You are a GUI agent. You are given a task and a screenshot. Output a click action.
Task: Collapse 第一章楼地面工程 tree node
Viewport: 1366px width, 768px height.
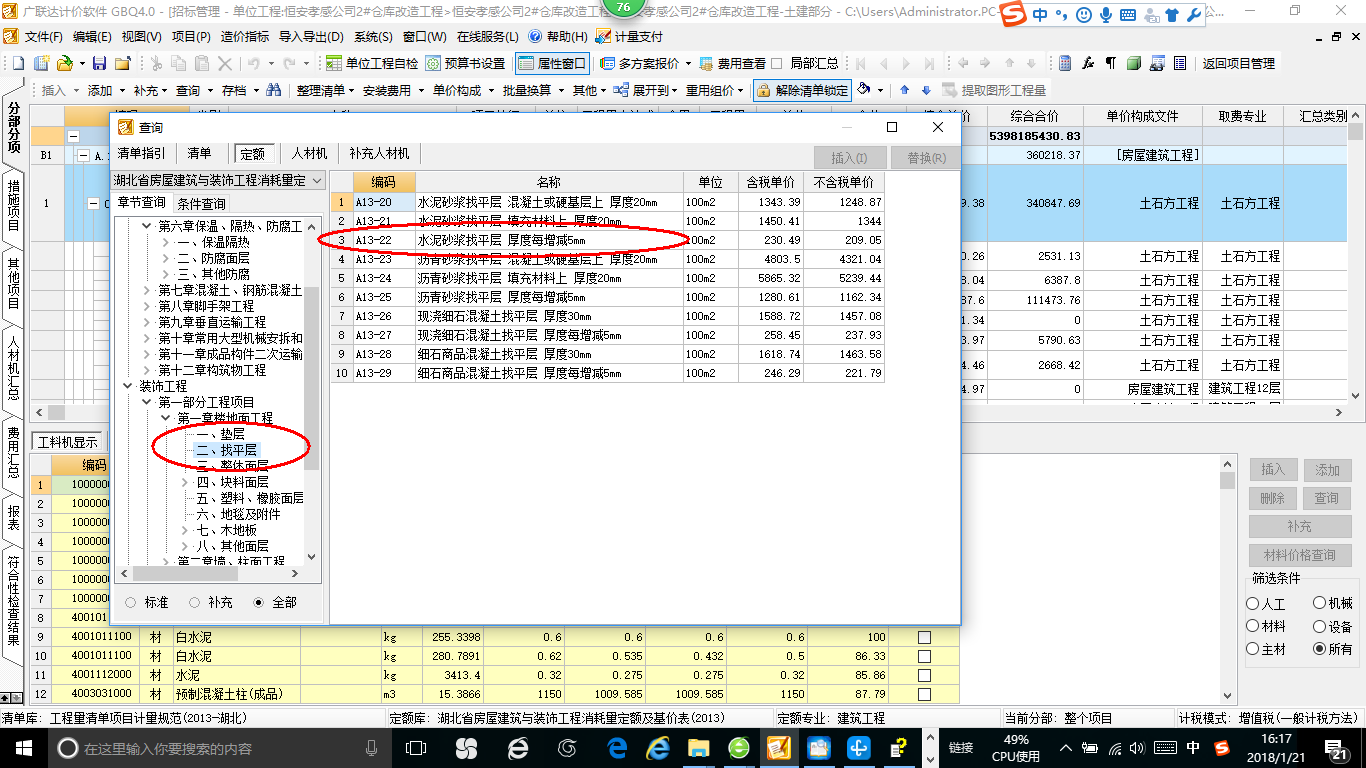[166, 418]
